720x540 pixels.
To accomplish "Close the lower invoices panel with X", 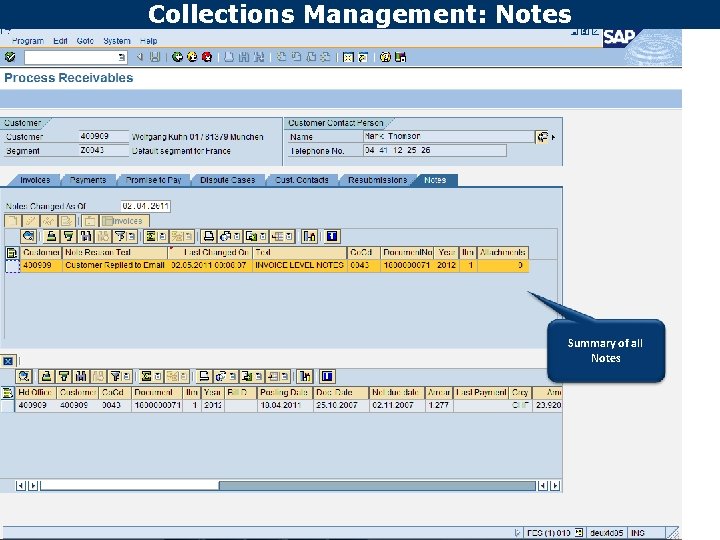I will click(x=8, y=361).
